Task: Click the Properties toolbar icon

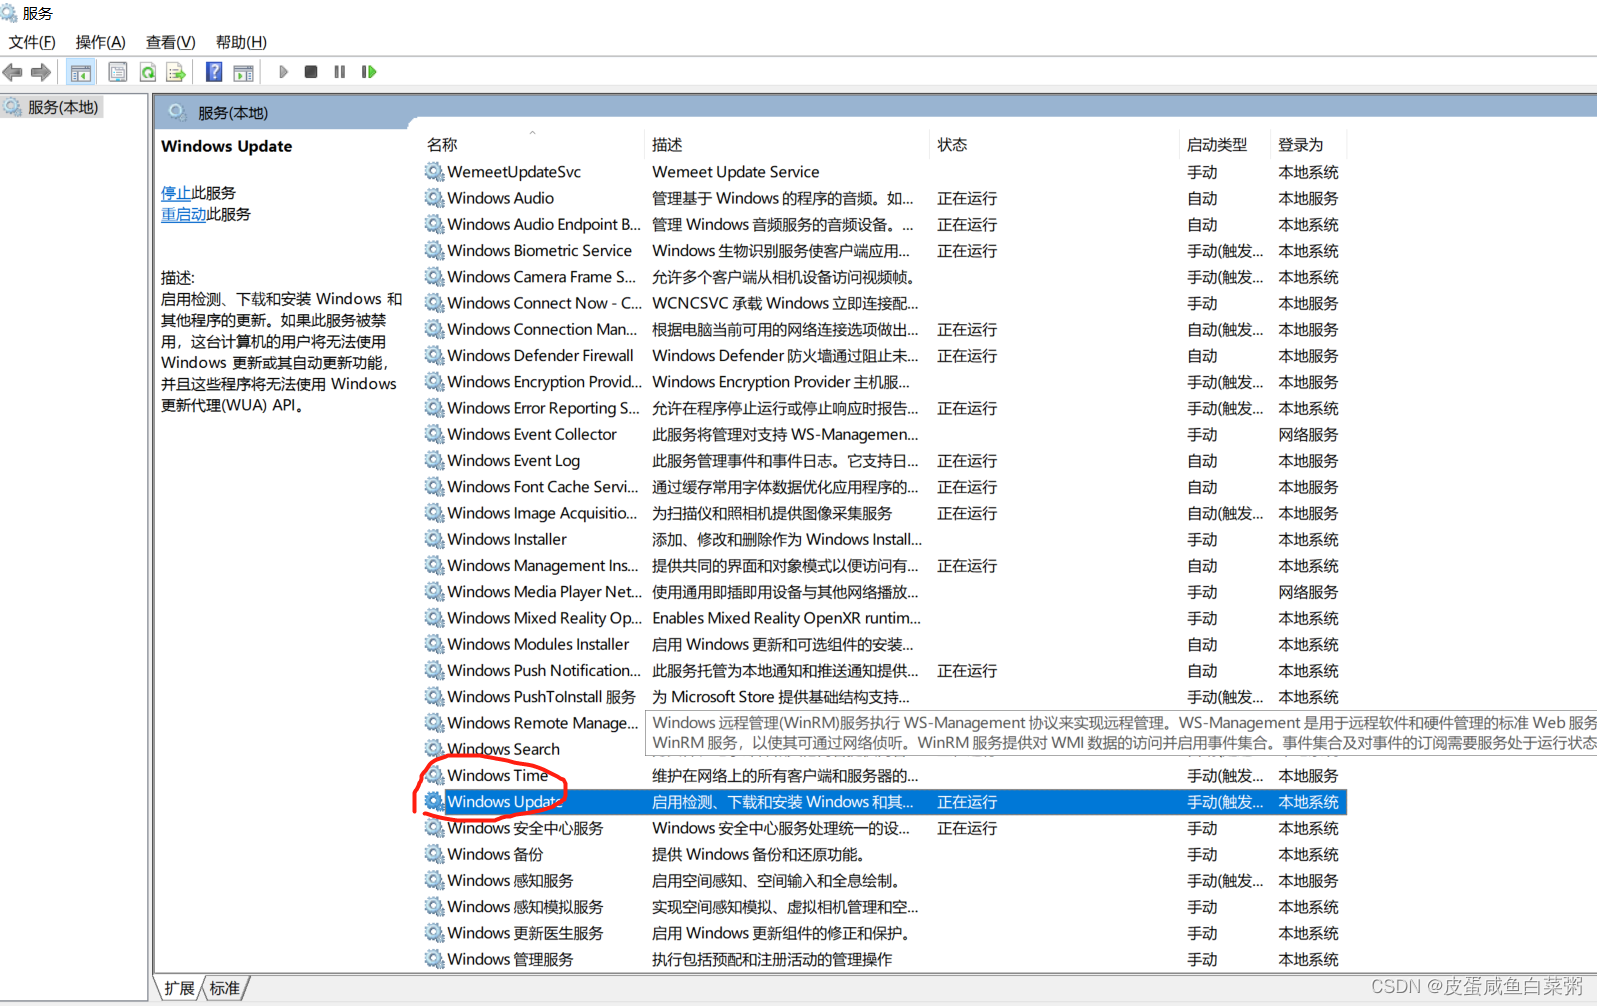Action: (118, 72)
